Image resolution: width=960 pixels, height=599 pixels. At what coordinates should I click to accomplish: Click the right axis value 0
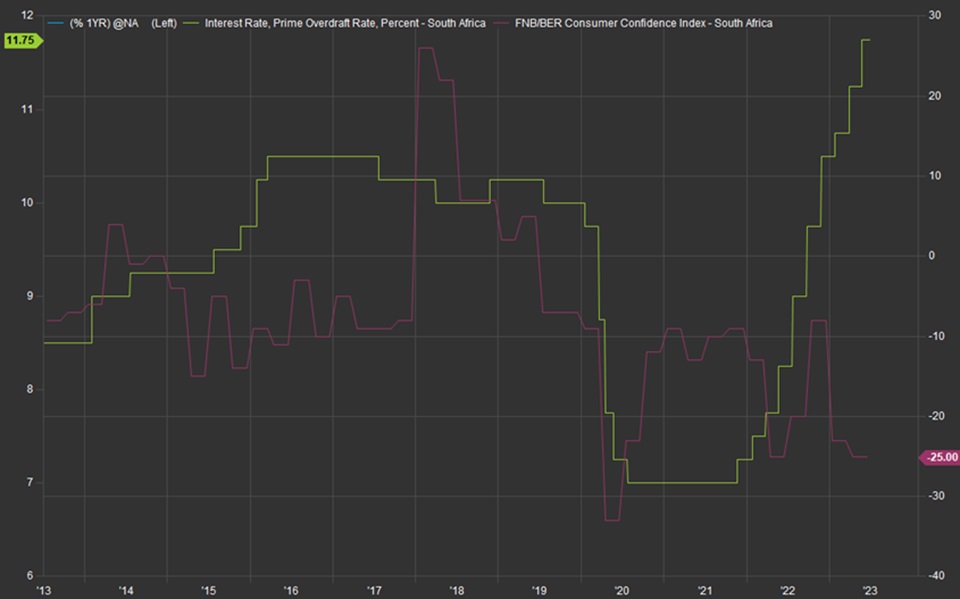pyautogui.click(x=931, y=256)
